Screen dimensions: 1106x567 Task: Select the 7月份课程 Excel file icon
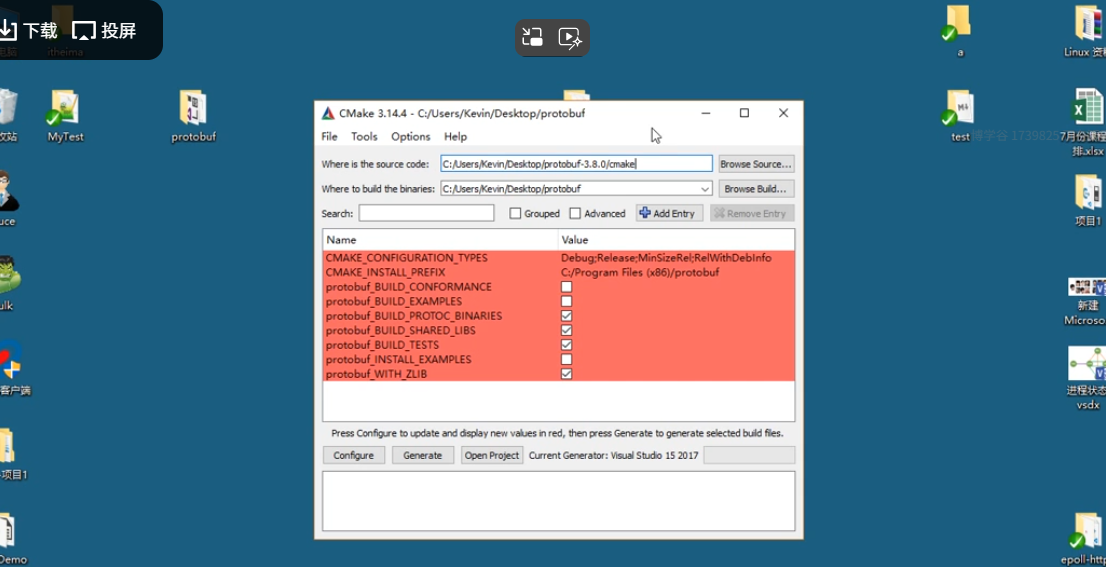tap(1088, 108)
